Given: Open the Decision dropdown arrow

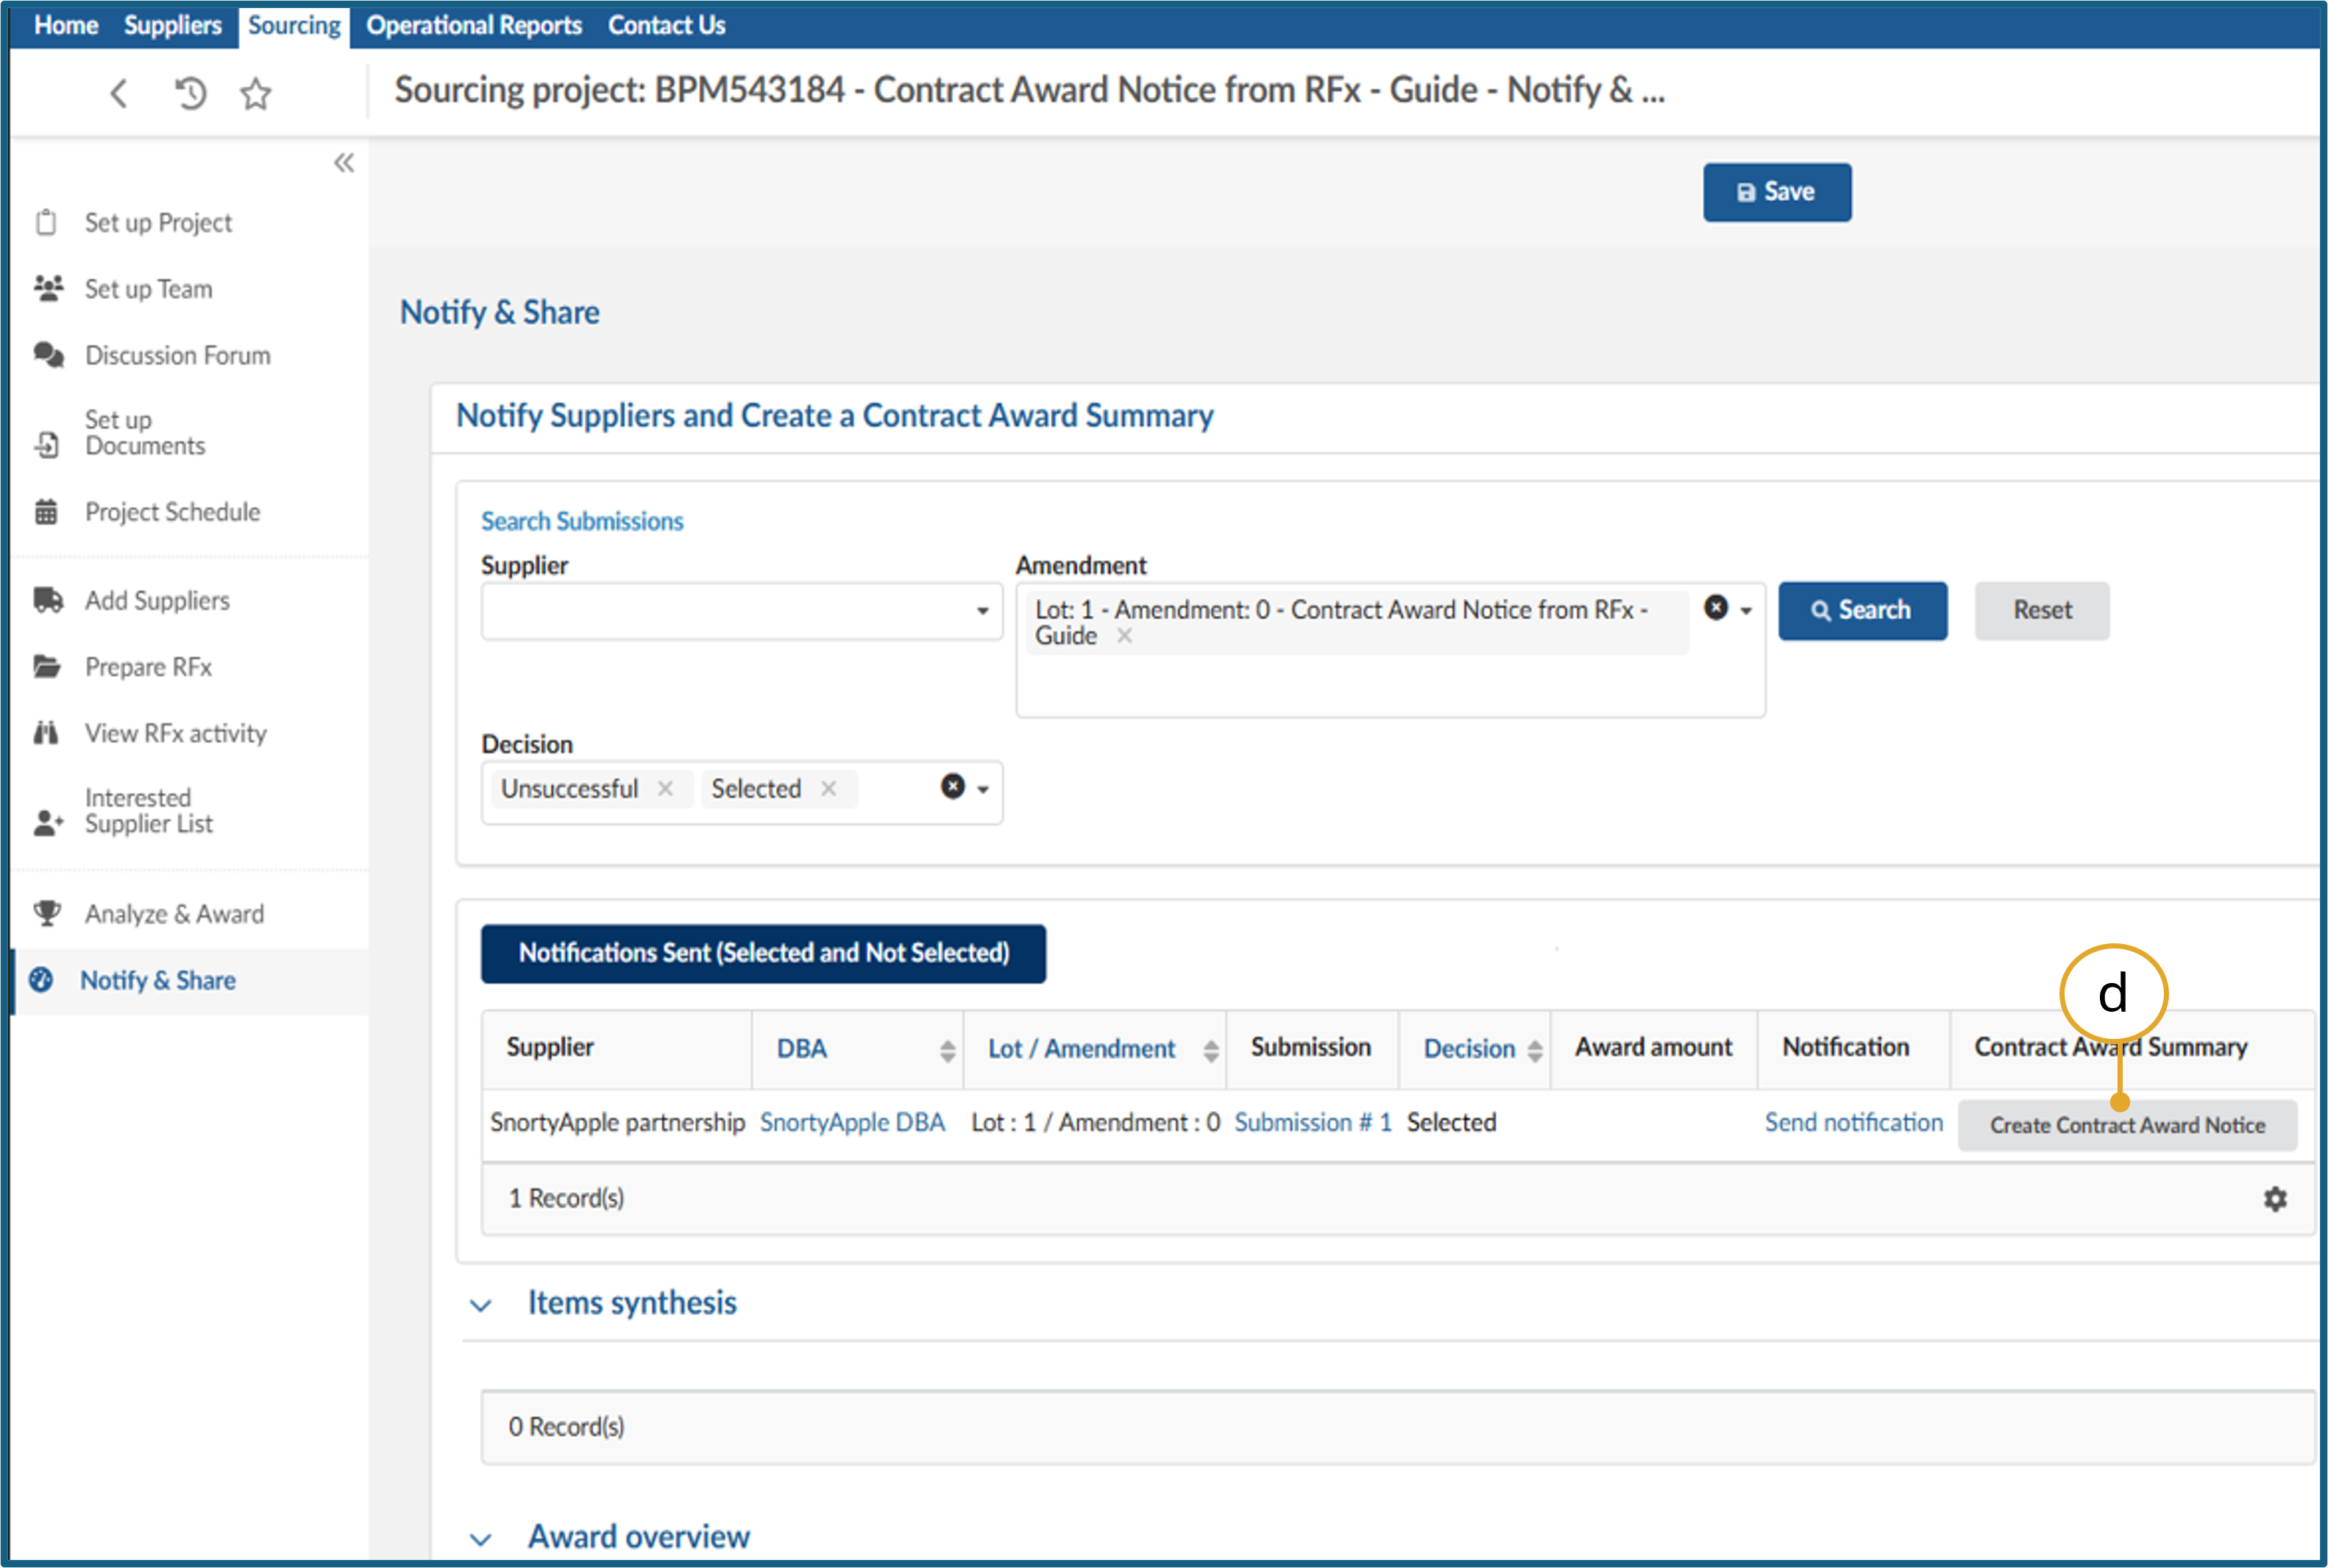Looking at the screenshot, I should coord(983,790).
